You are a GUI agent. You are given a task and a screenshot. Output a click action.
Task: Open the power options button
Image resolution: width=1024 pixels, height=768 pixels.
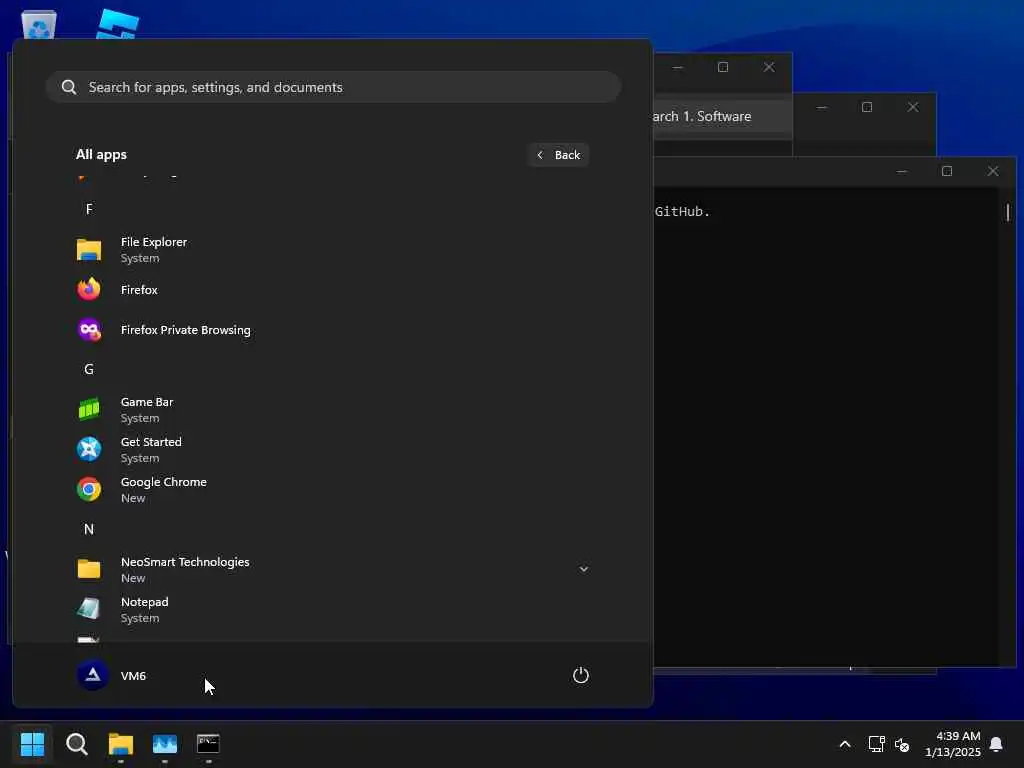581,675
